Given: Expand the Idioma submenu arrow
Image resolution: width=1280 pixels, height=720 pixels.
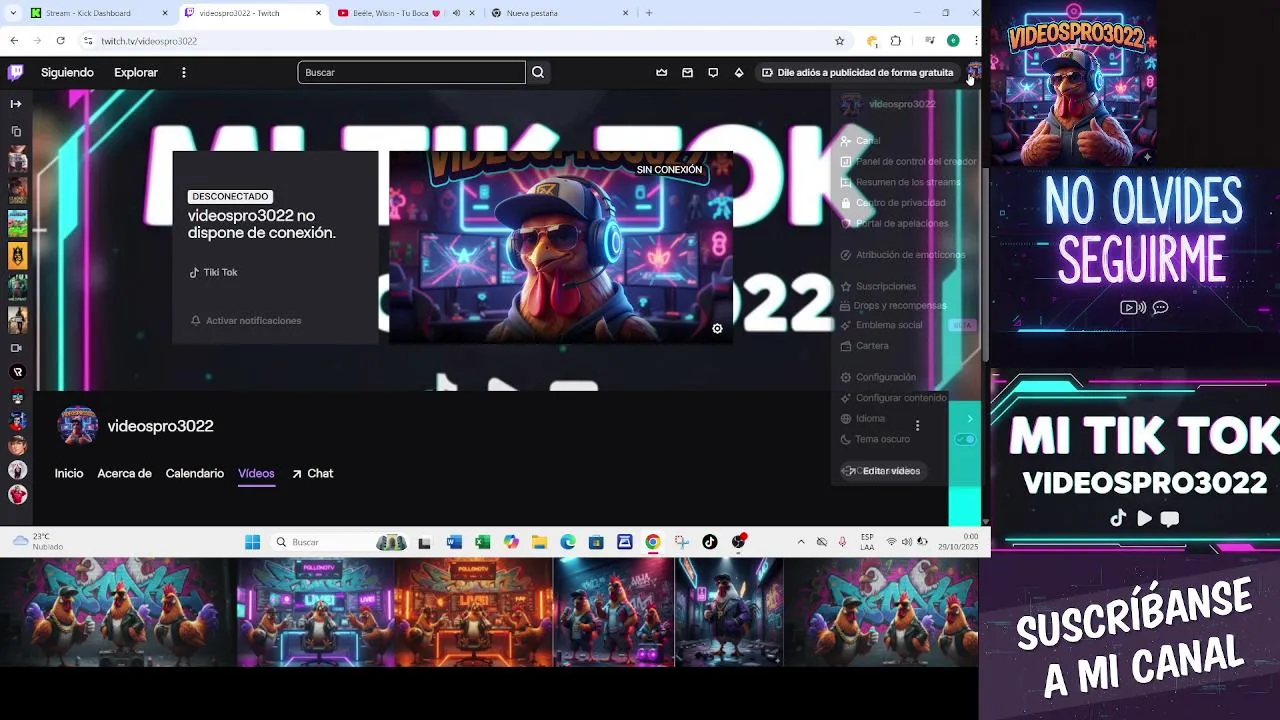Looking at the screenshot, I should (969, 419).
